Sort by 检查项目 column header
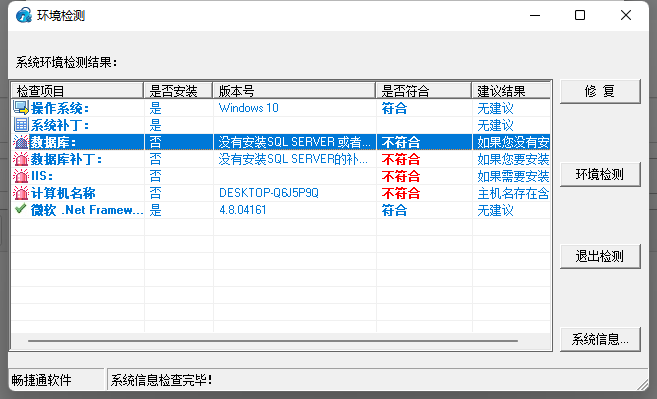 pyautogui.click(x=77, y=91)
